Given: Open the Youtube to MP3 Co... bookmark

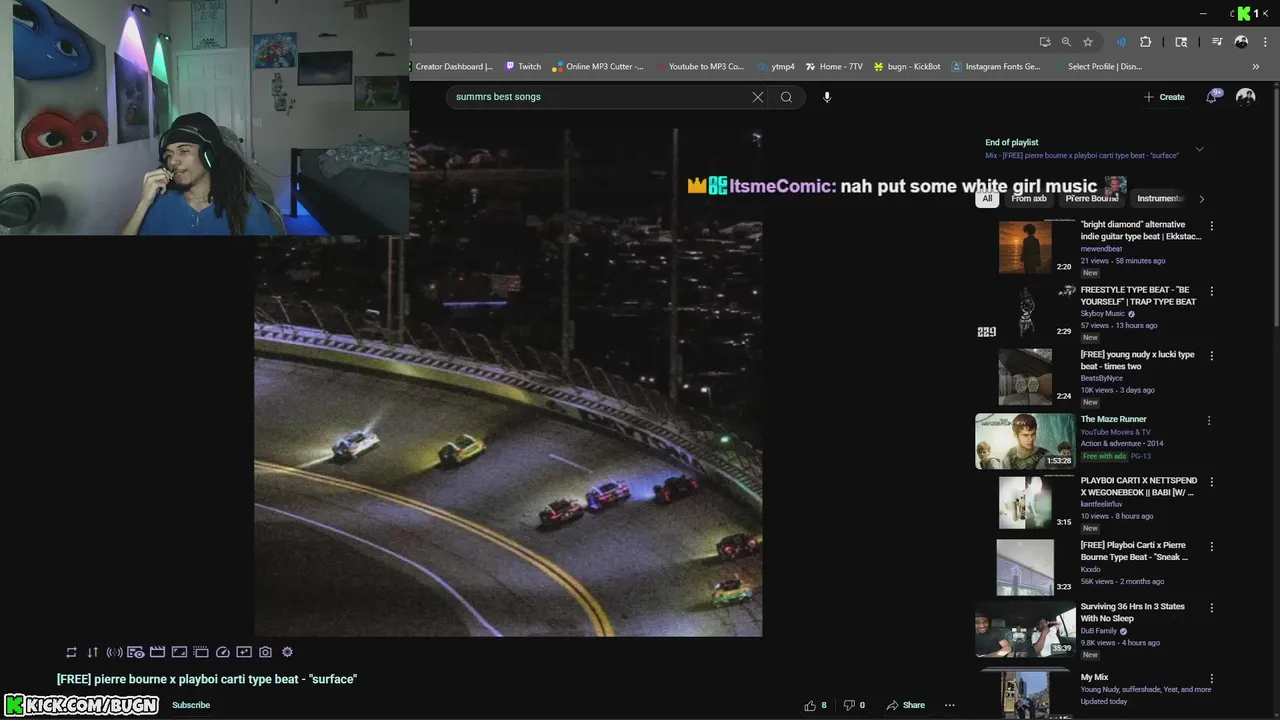Looking at the screenshot, I should [701, 67].
